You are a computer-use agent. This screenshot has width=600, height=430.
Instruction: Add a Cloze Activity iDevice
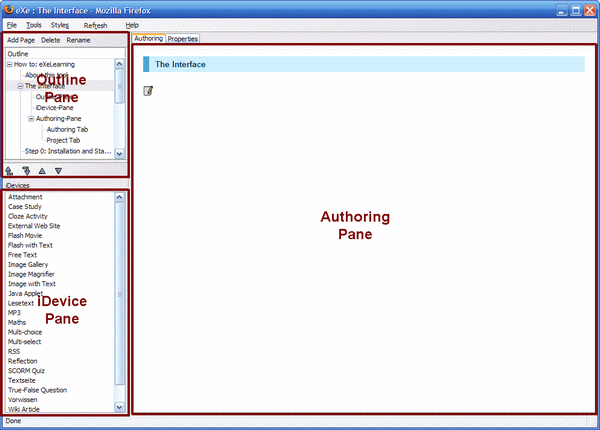30,216
